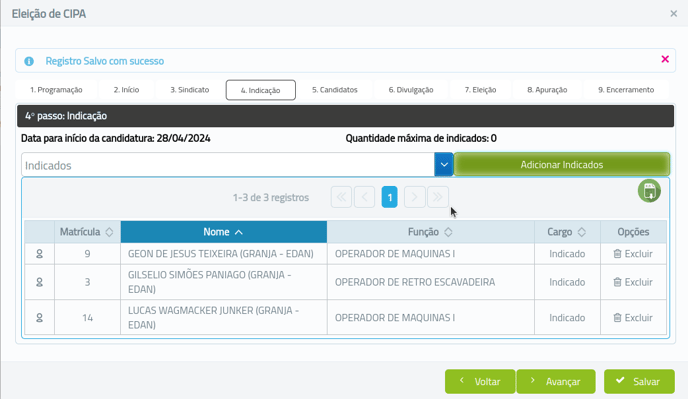
Task: Go to the previous page of records
Action: (x=364, y=197)
